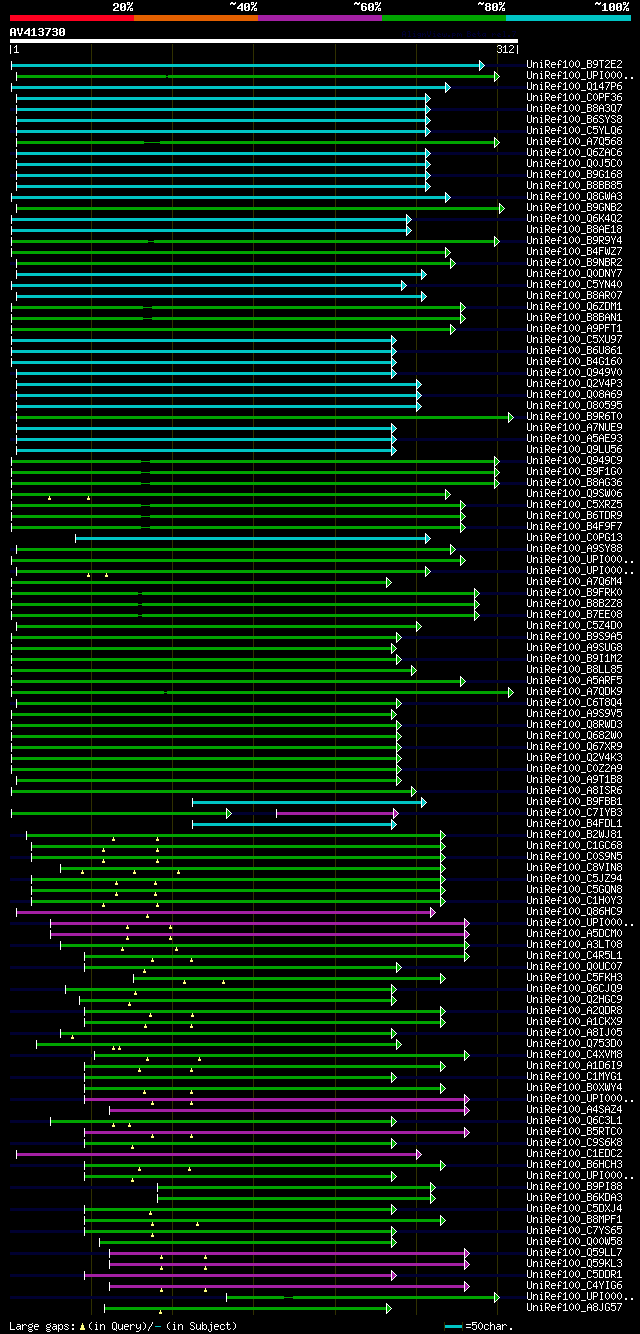The width and height of the screenshot is (640, 1334).
Task: Click the UniRef100_Q2V4P3 label
Action: tap(575, 384)
